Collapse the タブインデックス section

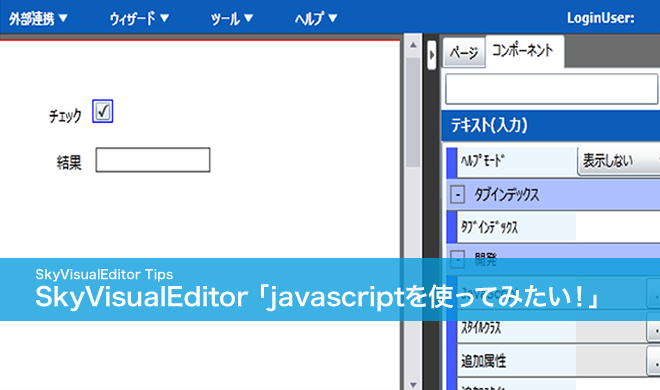(458, 195)
